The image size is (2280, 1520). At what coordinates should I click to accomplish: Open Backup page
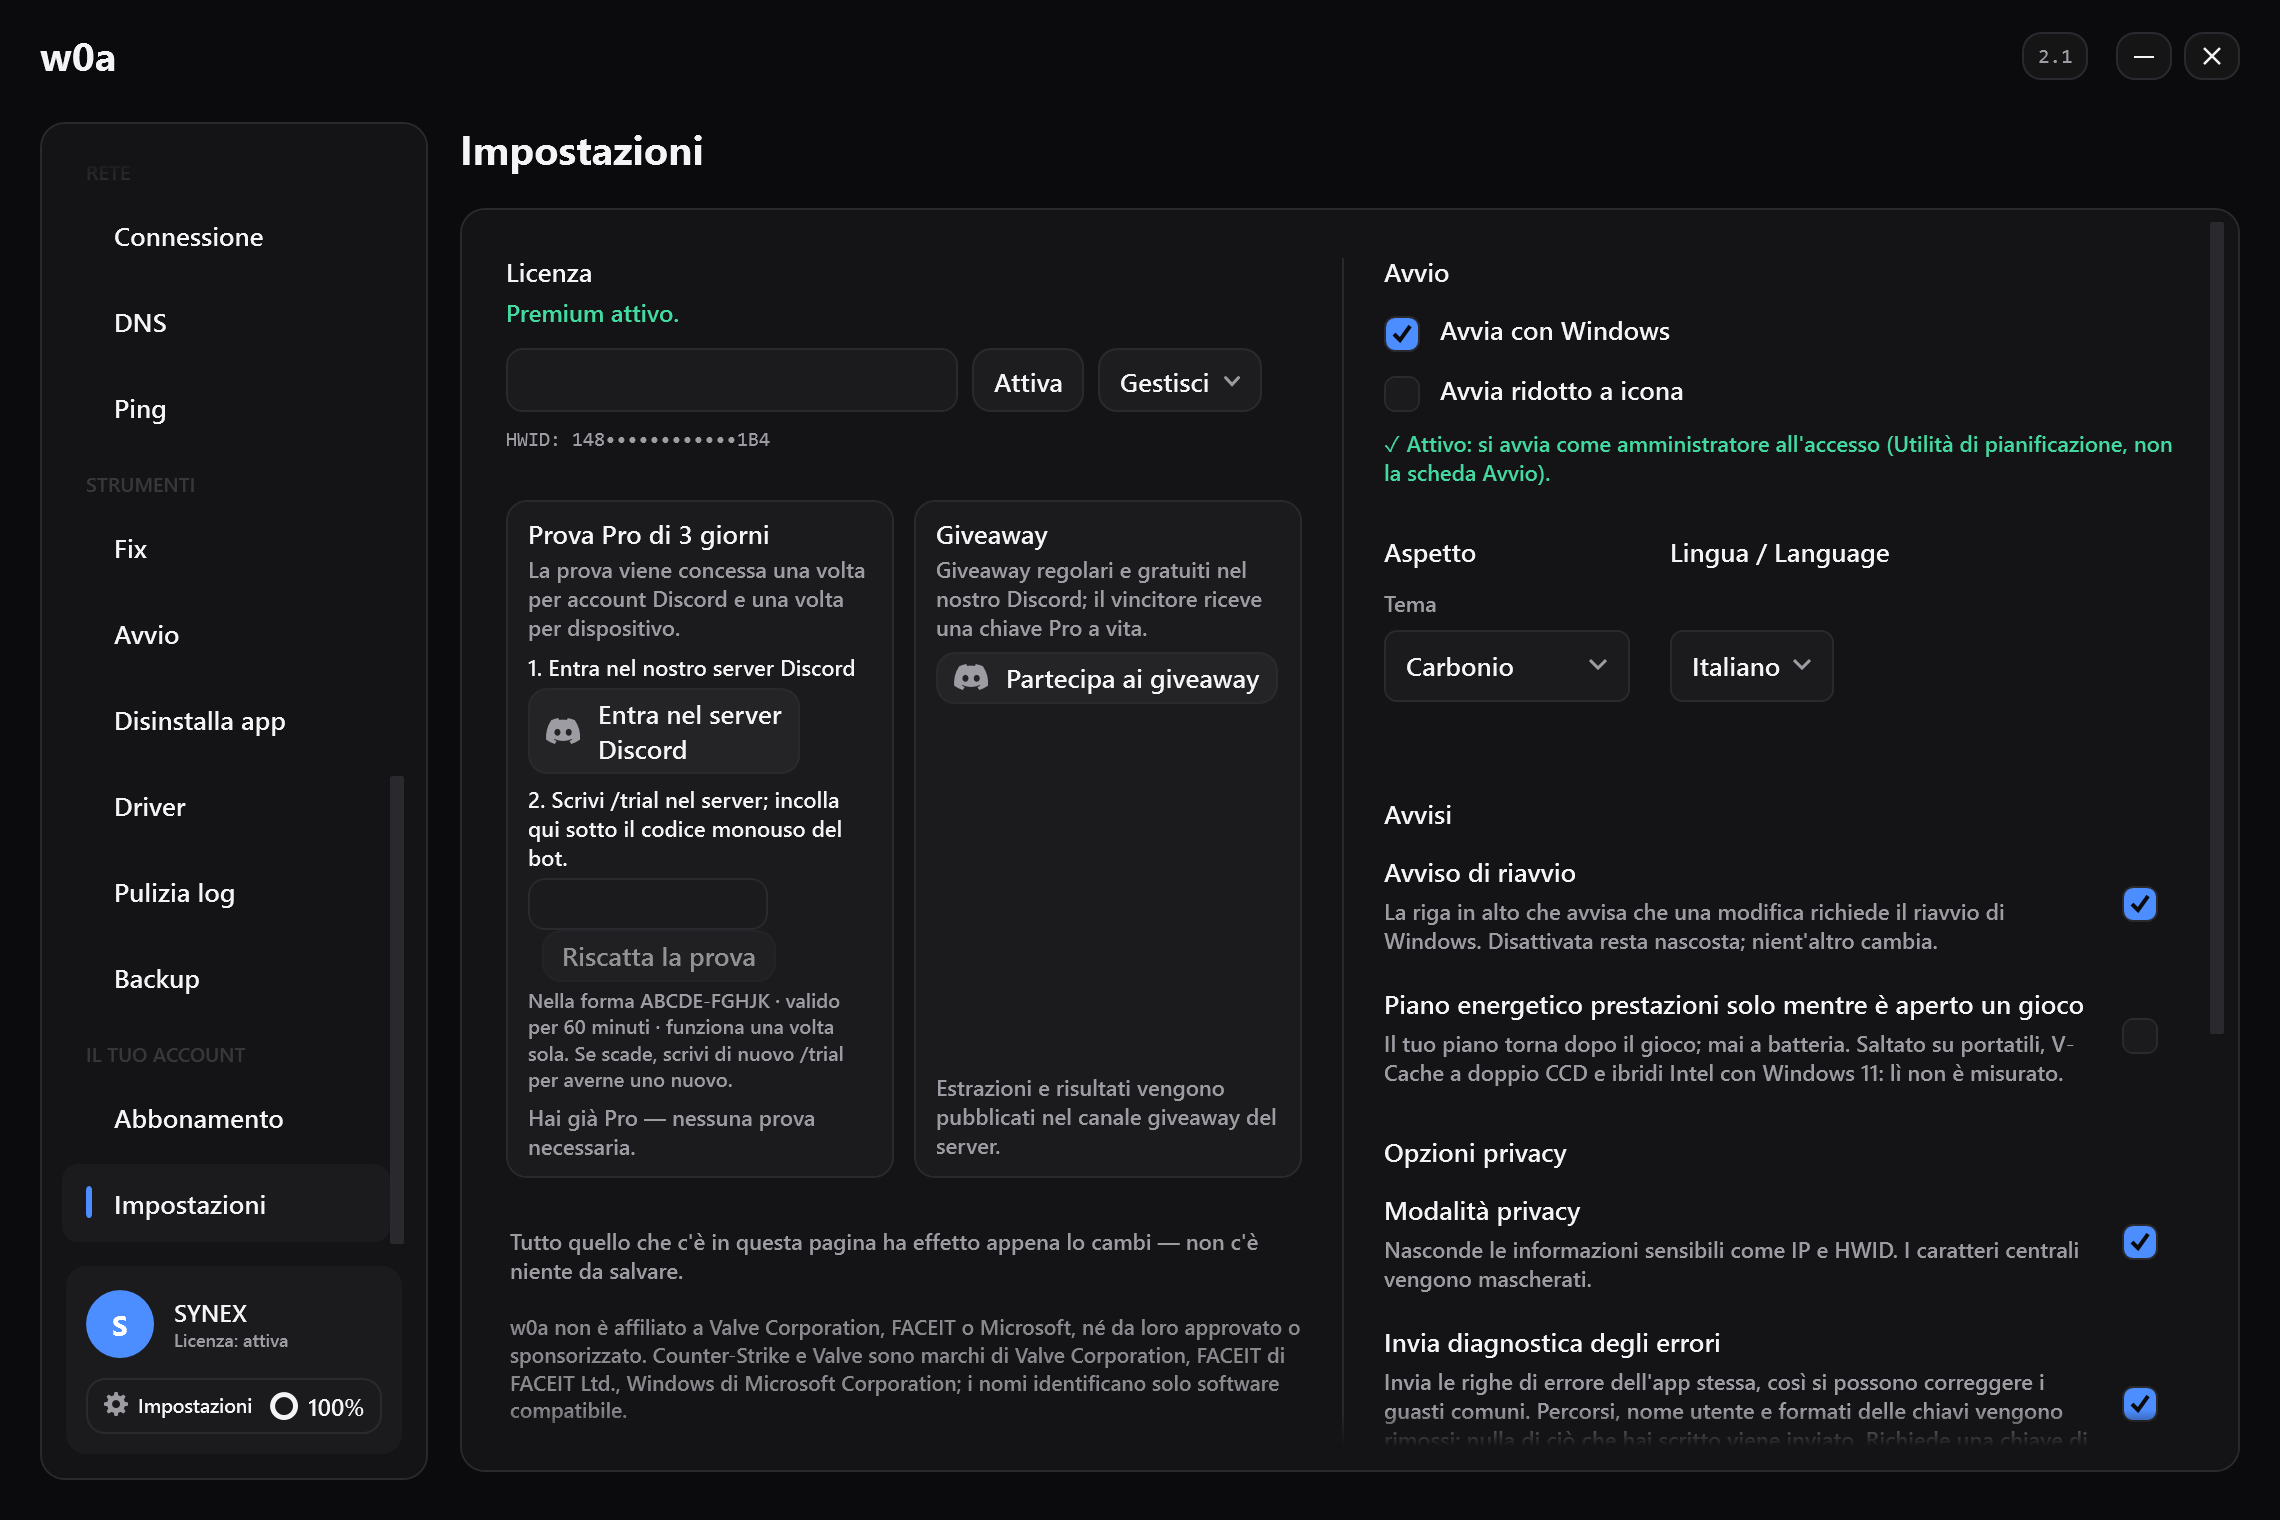(226, 980)
